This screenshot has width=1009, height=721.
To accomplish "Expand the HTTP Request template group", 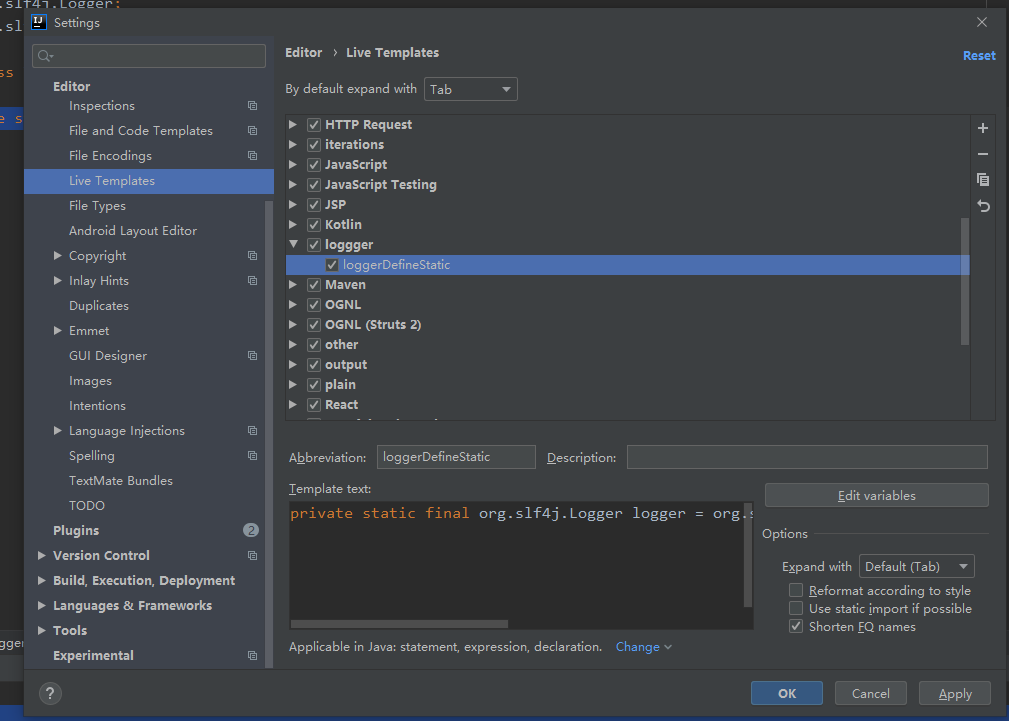I will click(x=293, y=124).
